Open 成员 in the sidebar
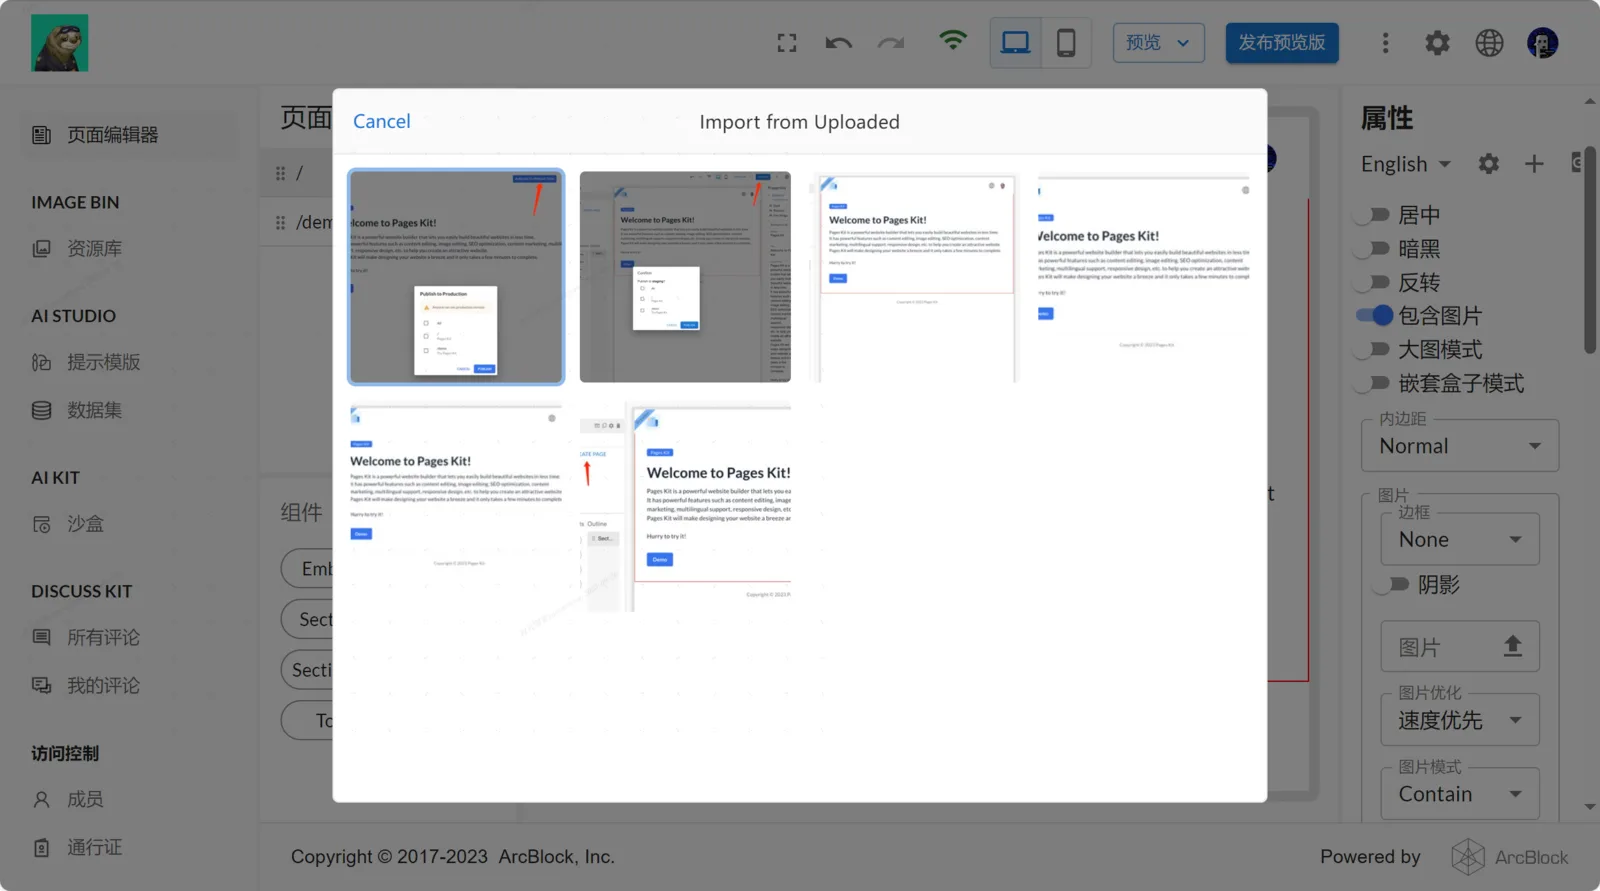The height and width of the screenshot is (891, 1600). point(130,799)
